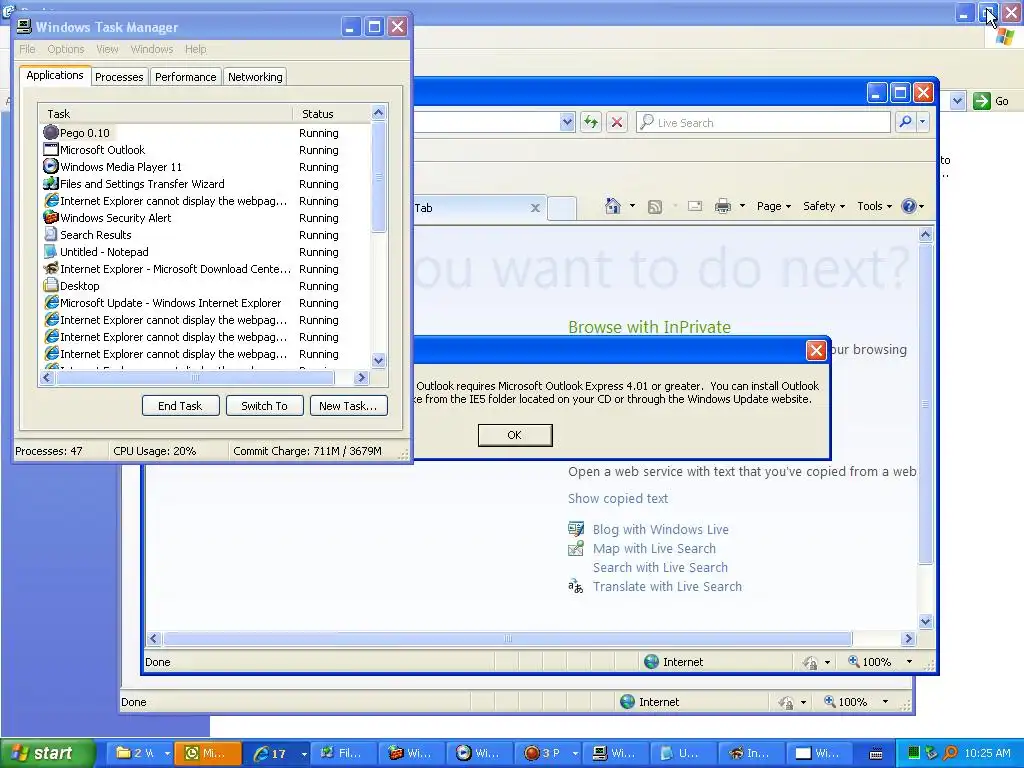Click the Refresh arrows icon beside address bar
Viewport: 1024px width, 768px height.
(591, 122)
